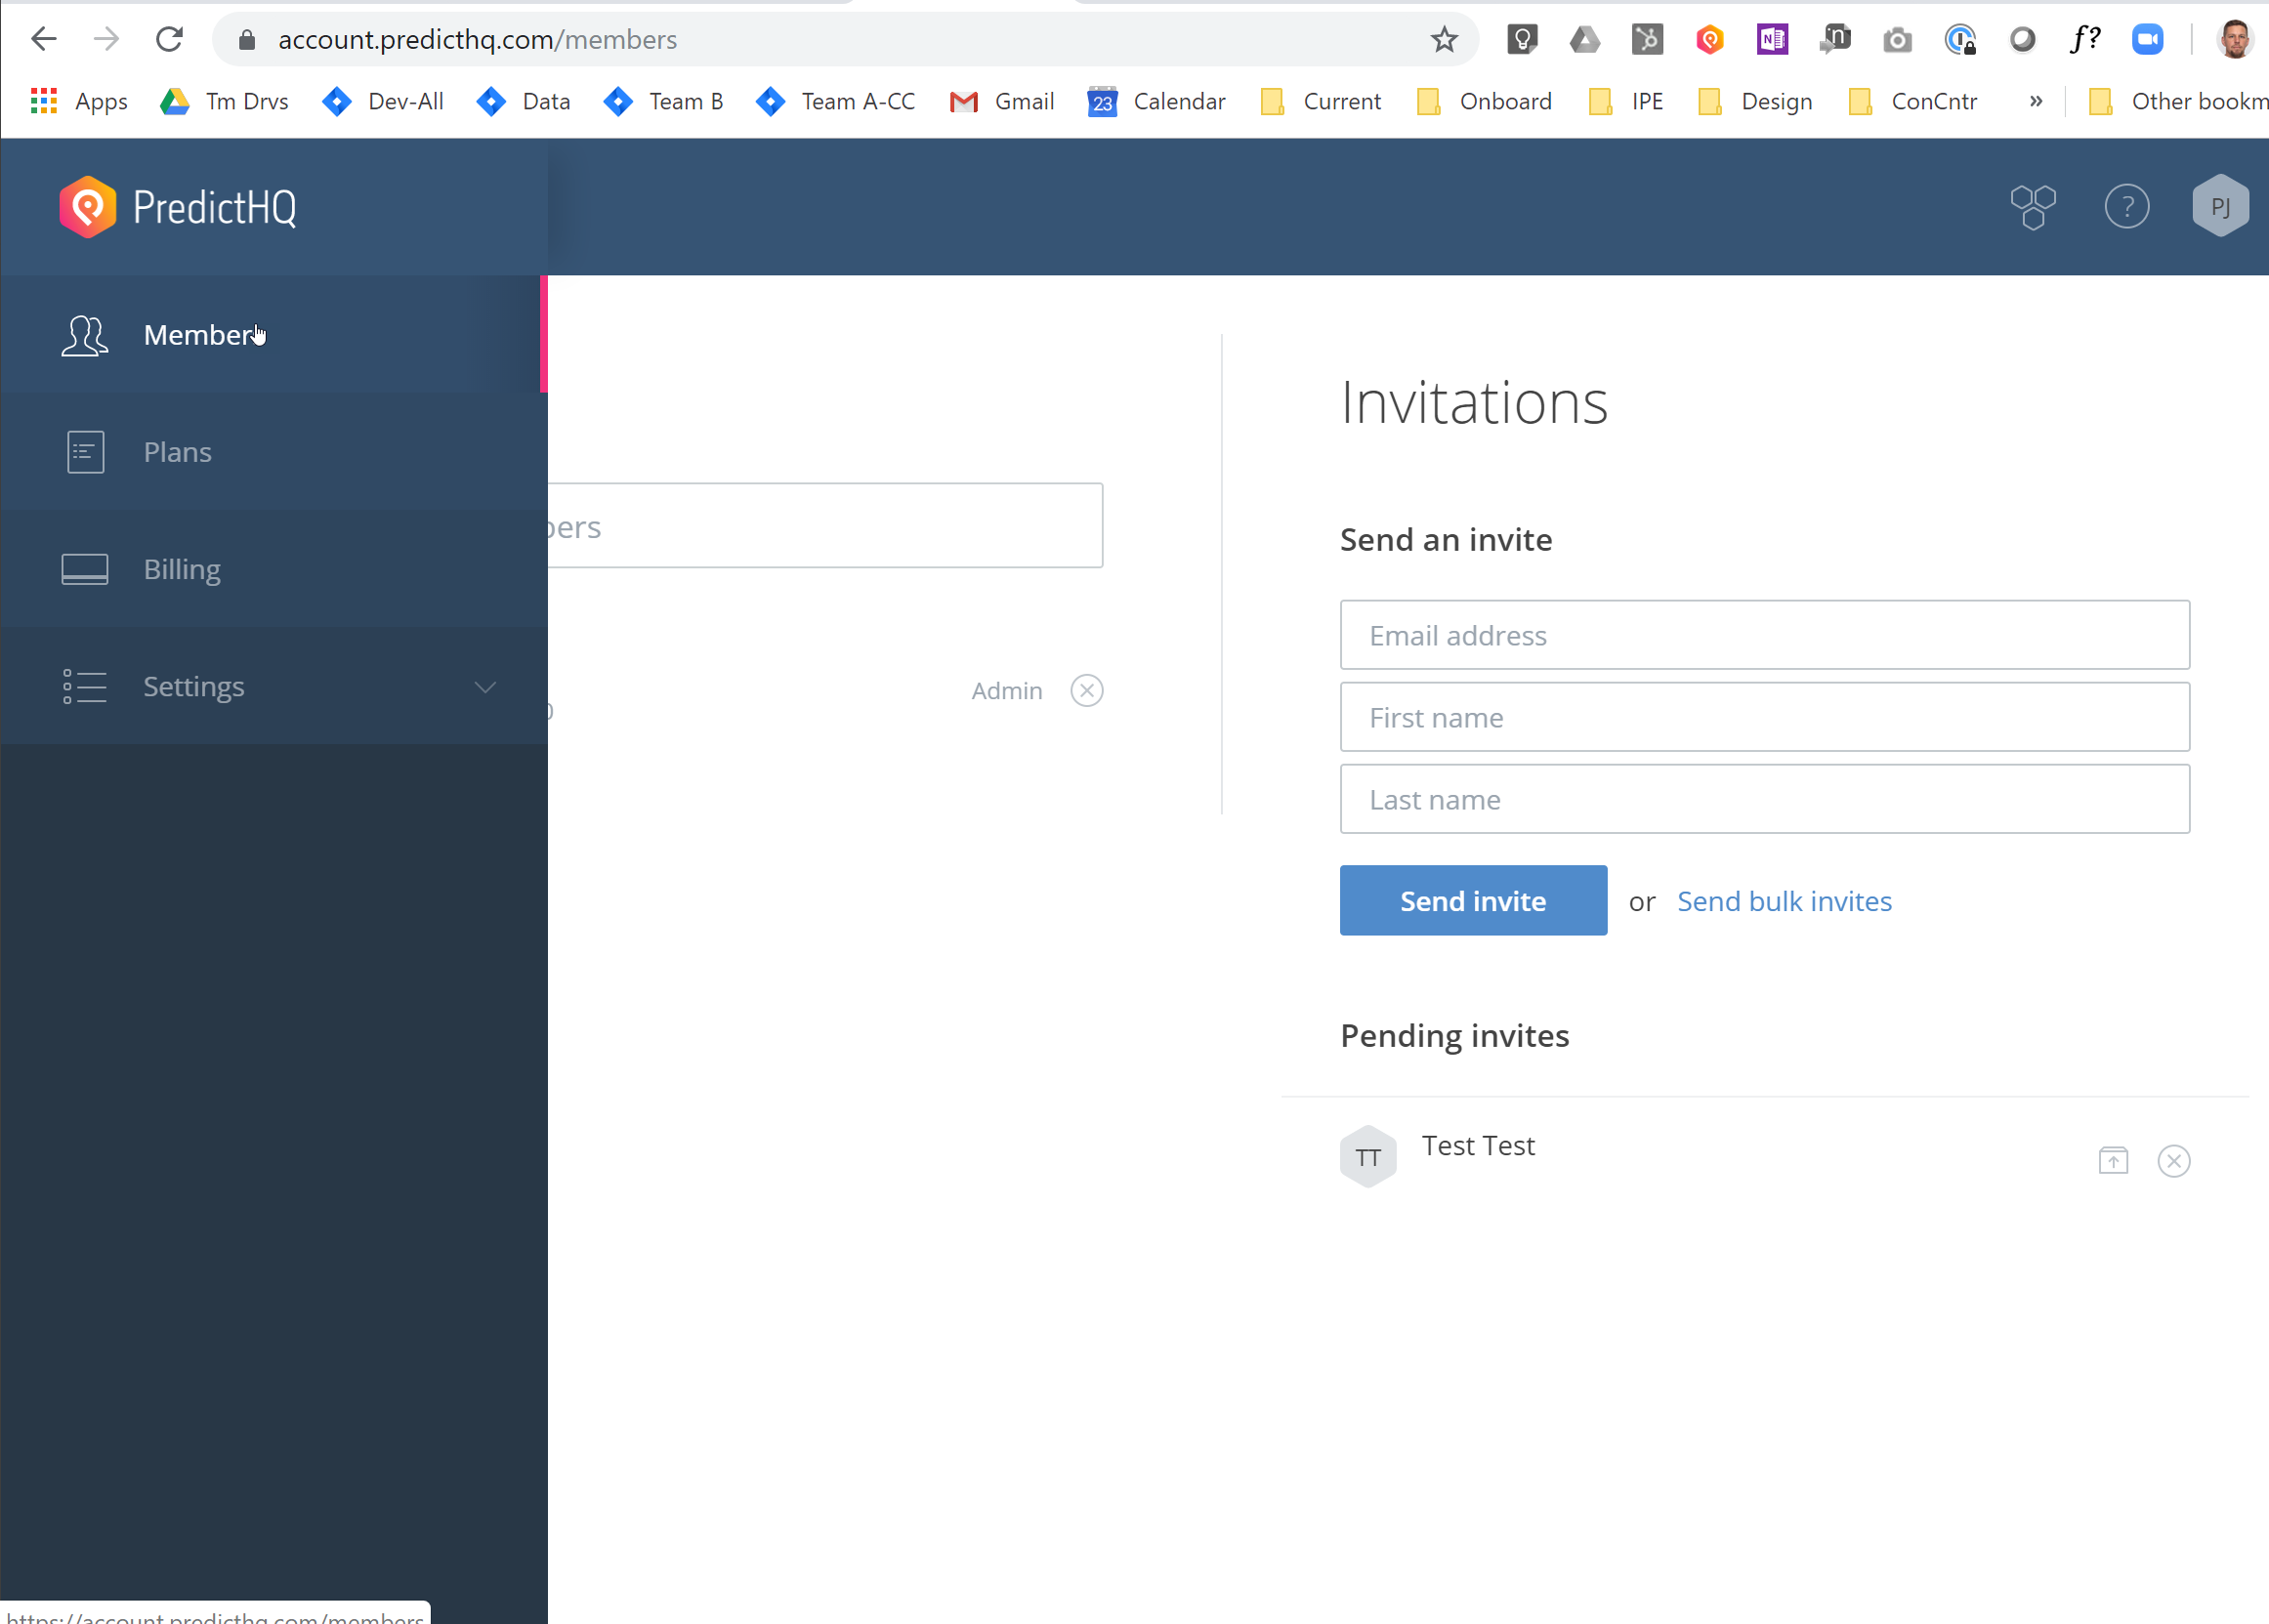Viewport: 2269px width, 1624px height.
Task: Reload the page with refresh icon
Action: coord(169,39)
